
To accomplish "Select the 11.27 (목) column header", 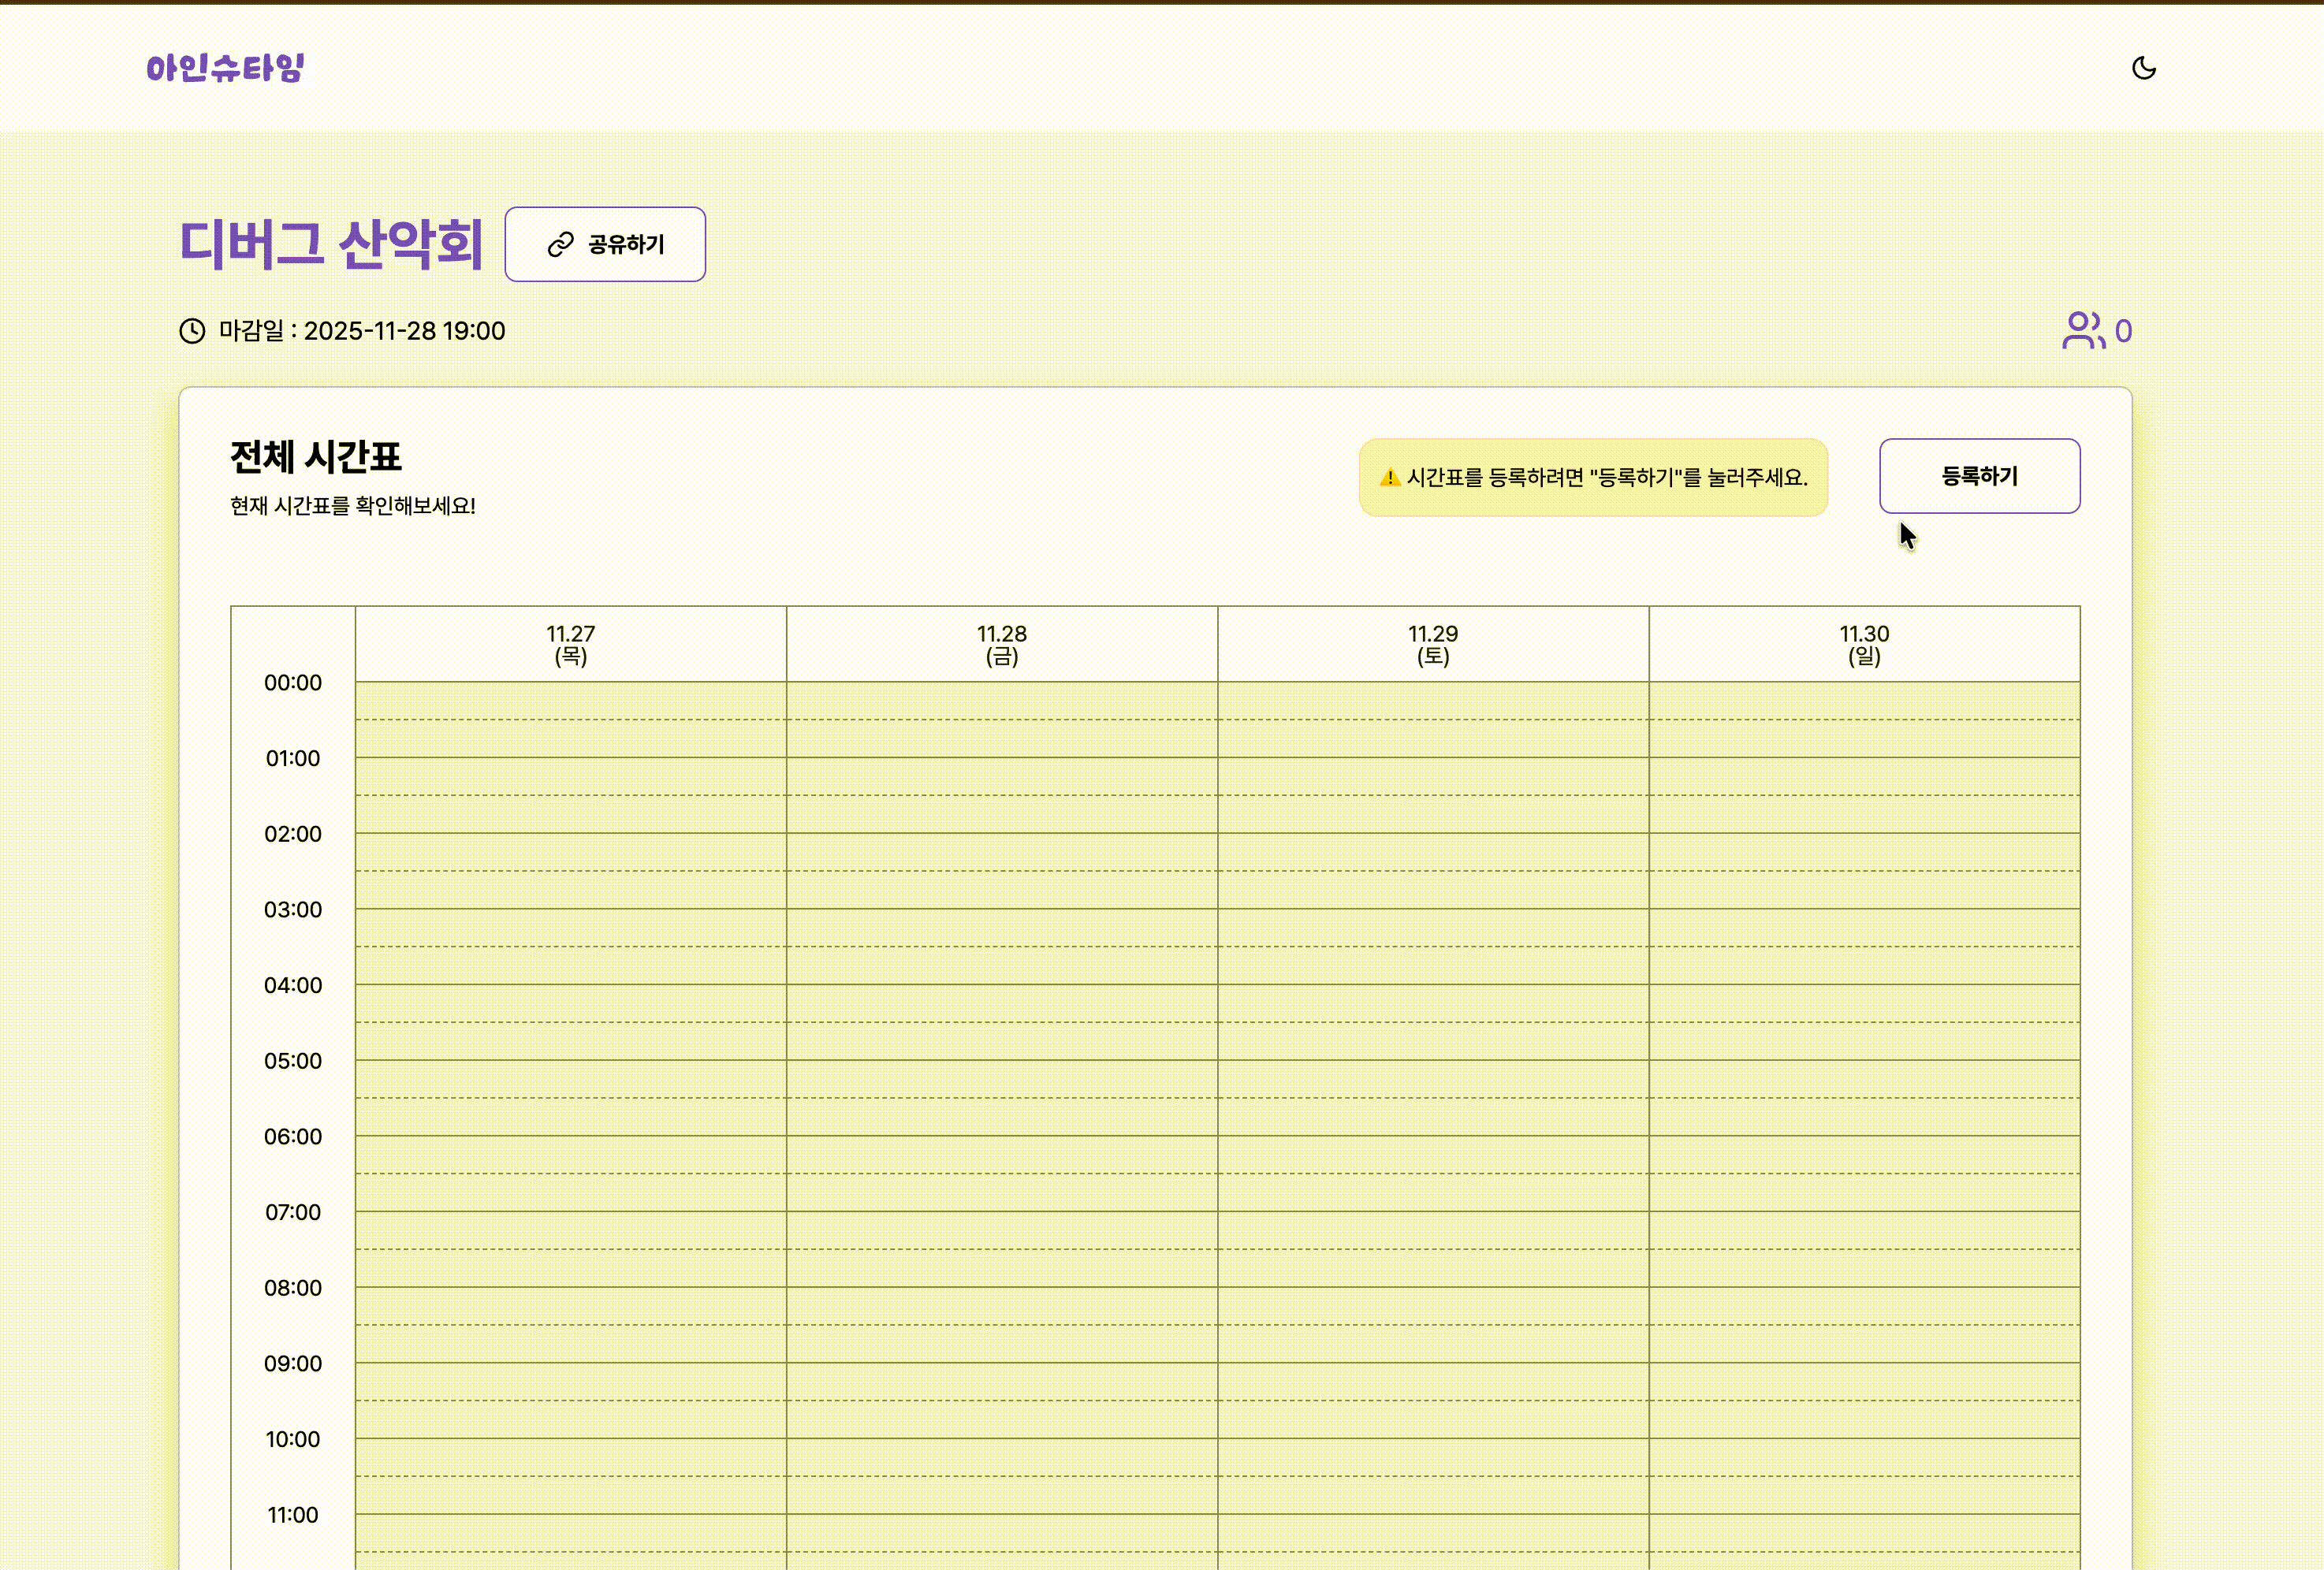I will [x=570, y=644].
